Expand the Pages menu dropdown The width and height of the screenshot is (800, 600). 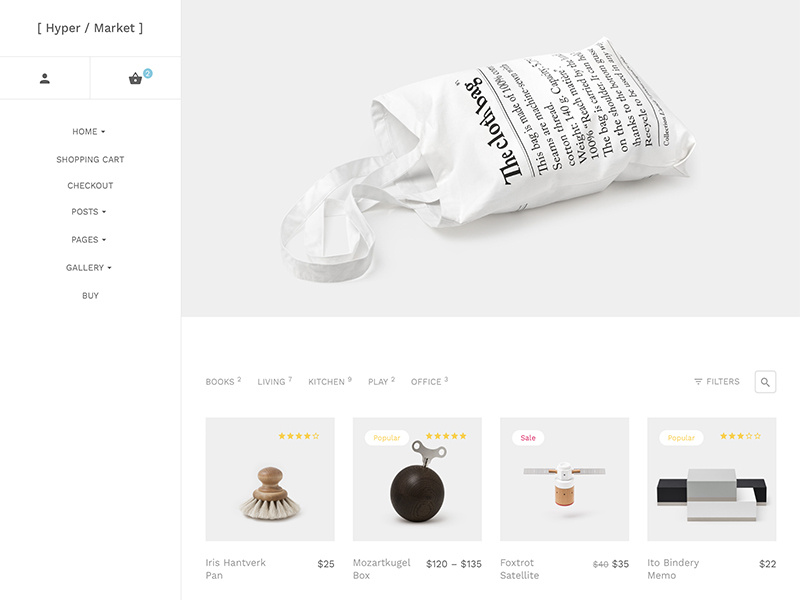tap(89, 240)
